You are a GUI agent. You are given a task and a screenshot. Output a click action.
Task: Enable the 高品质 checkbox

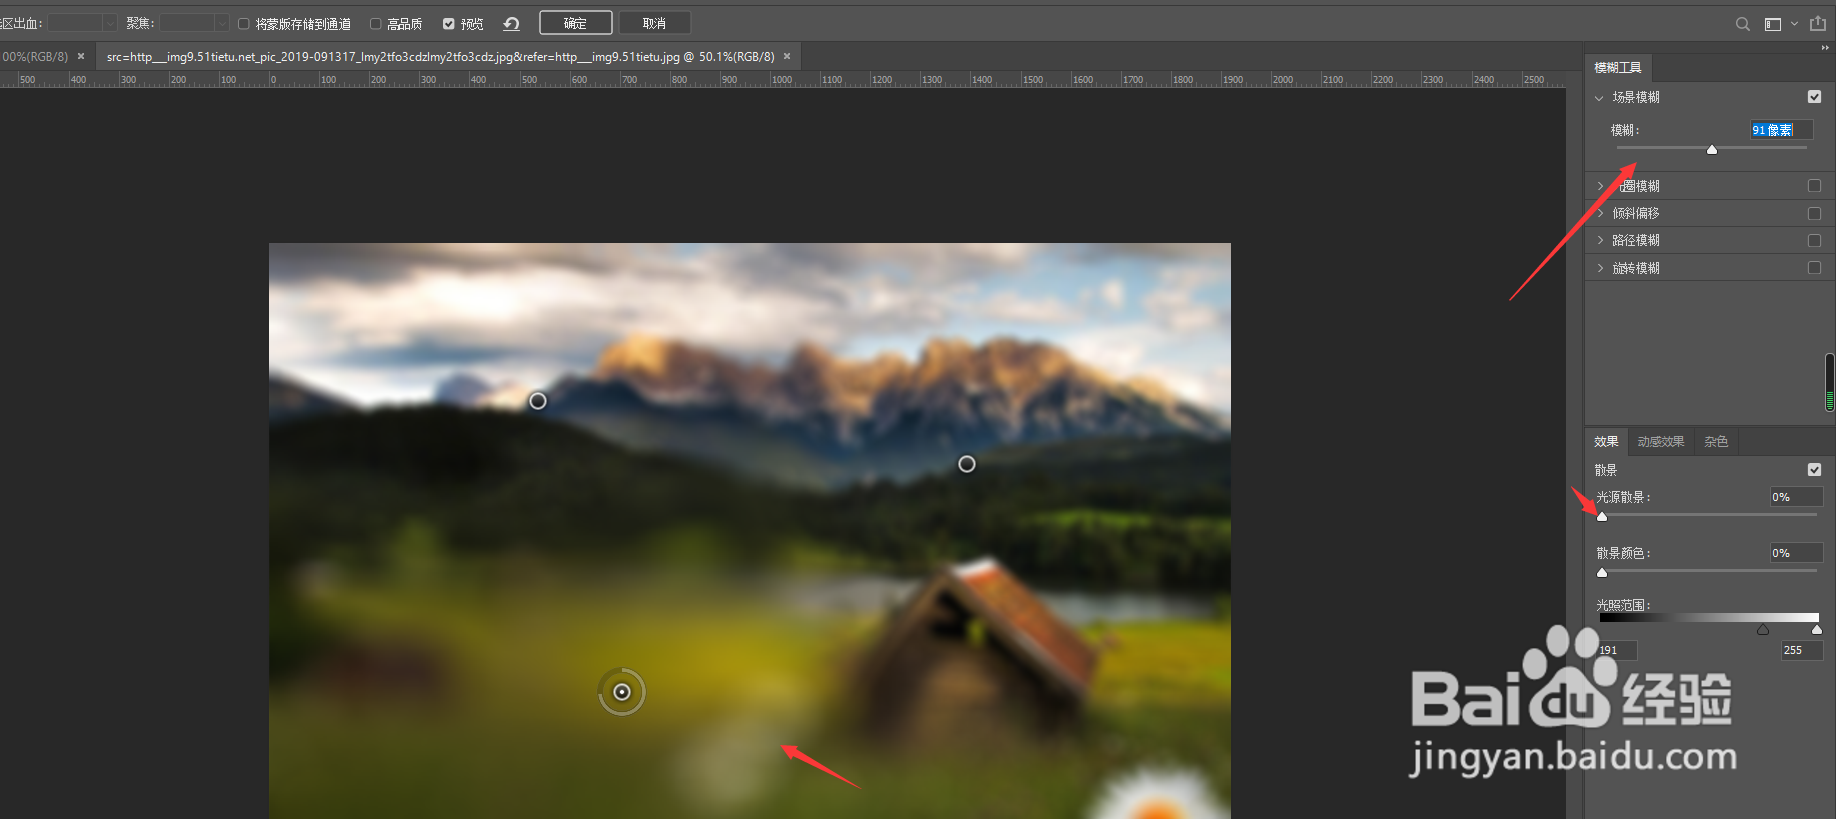pos(375,24)
